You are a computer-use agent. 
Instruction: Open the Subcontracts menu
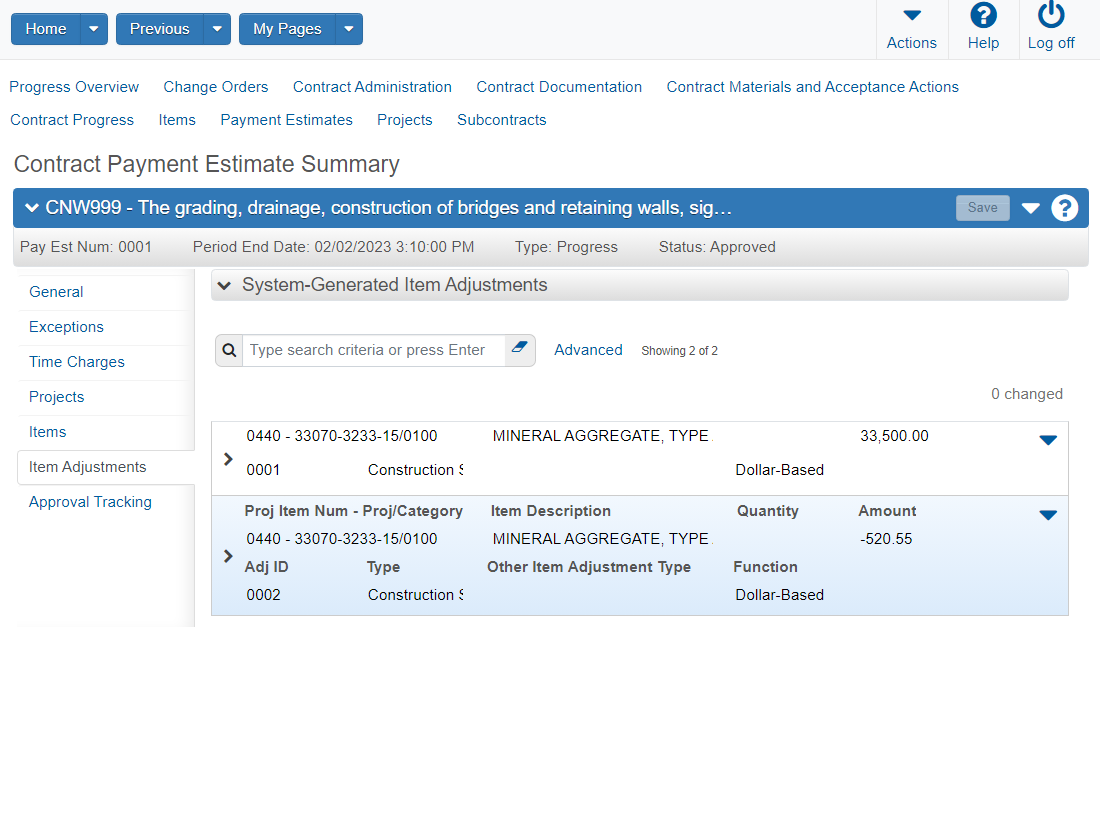pos(502,120)
